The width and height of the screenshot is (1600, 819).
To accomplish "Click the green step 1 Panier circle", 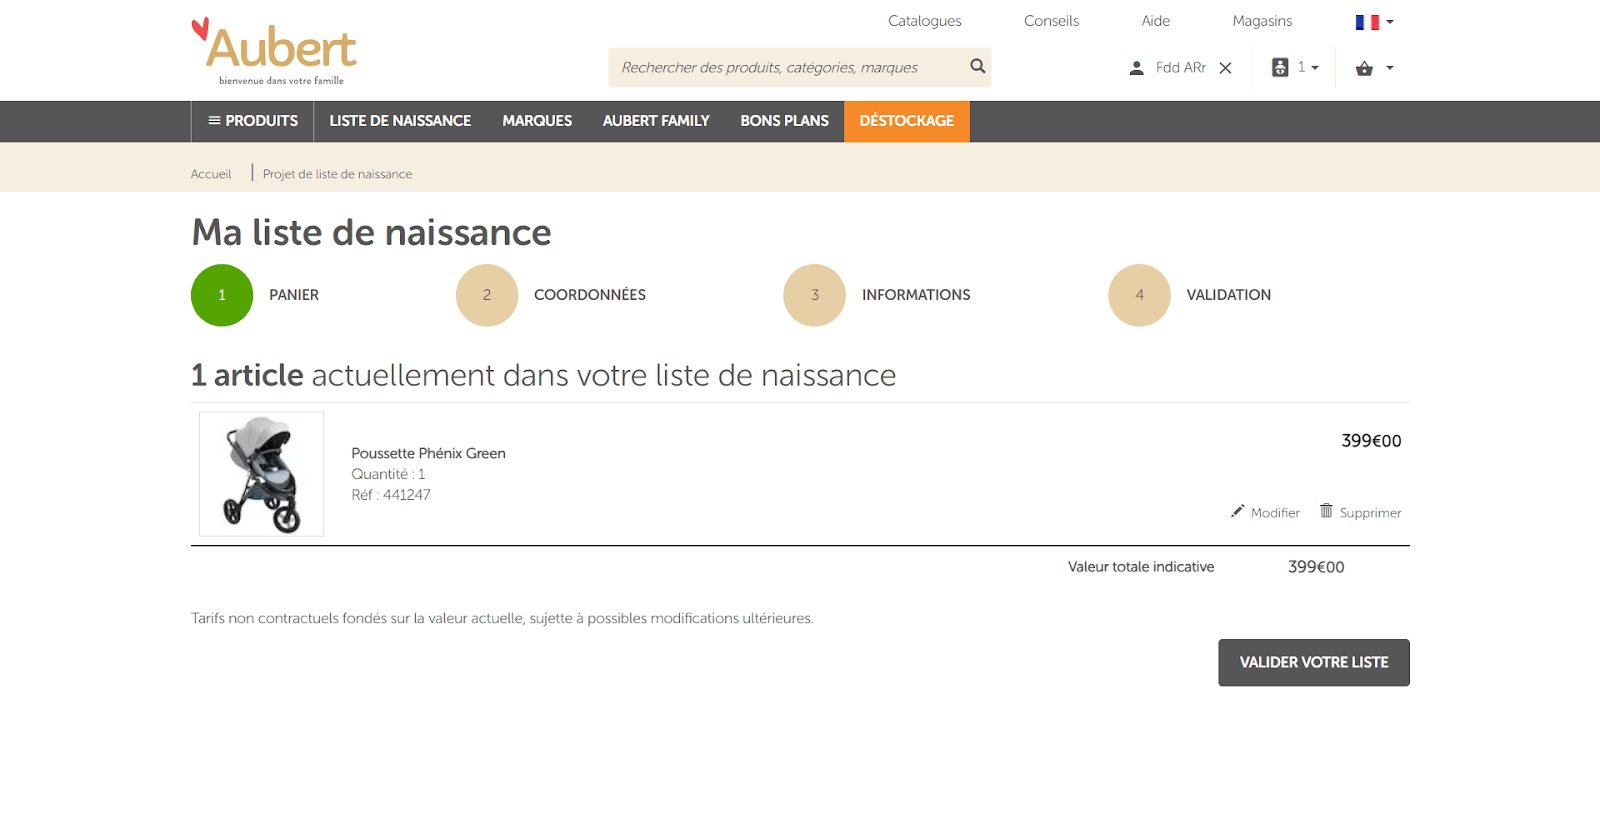I will (x=222, y=295).
